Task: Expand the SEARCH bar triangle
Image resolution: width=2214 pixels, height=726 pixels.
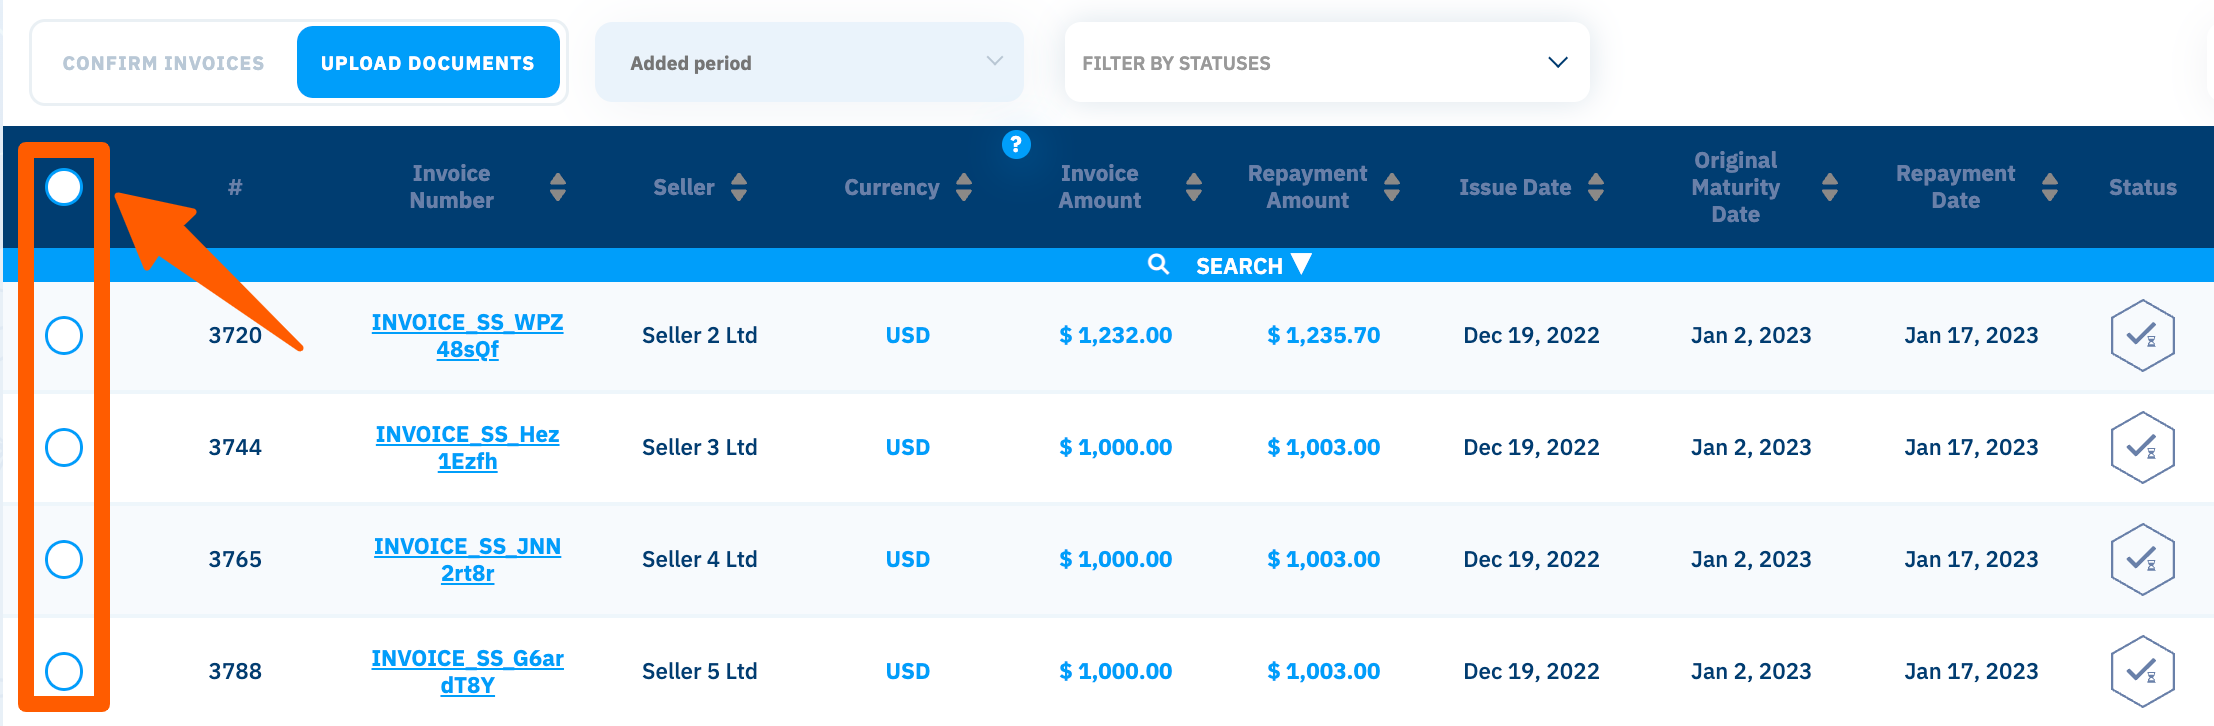Action: [x=1301, y=264]
